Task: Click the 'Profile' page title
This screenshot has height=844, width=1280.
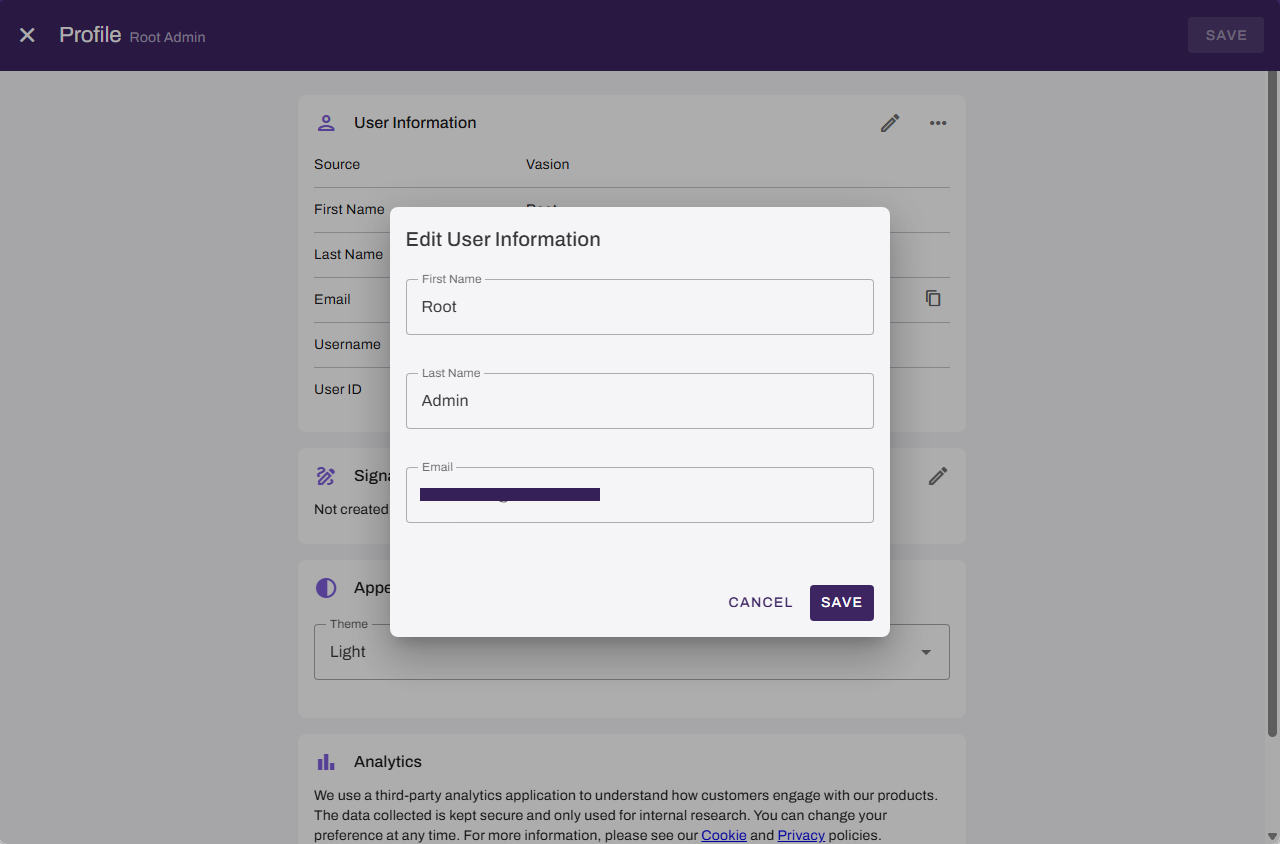Action: coord(90,35)
